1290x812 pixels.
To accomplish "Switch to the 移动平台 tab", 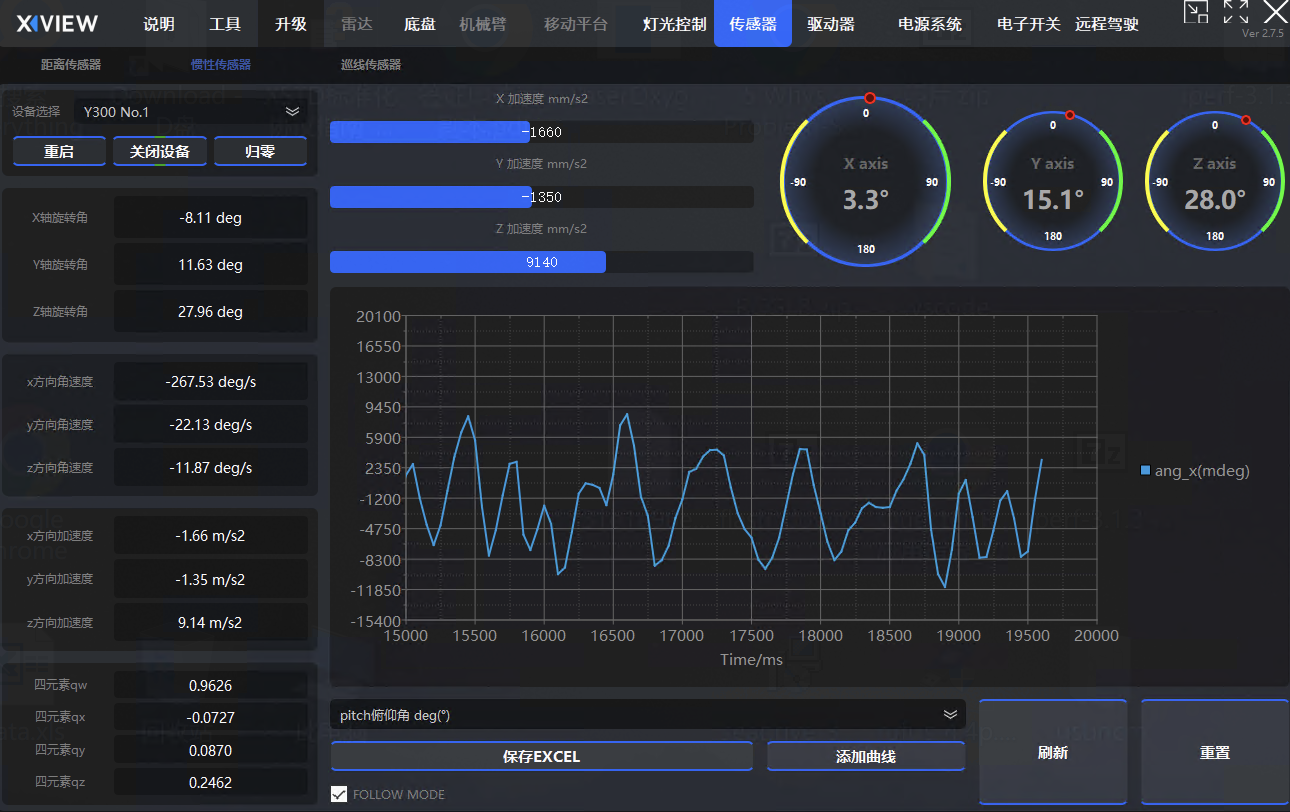I will [576, 24].
